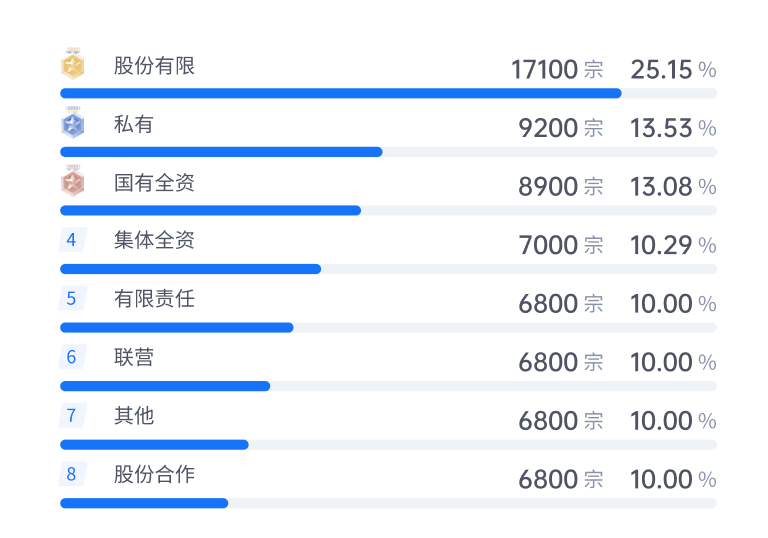Click the 有限责任 progress bar
Screen dimensions: 768x538
[x=388, y=327]
